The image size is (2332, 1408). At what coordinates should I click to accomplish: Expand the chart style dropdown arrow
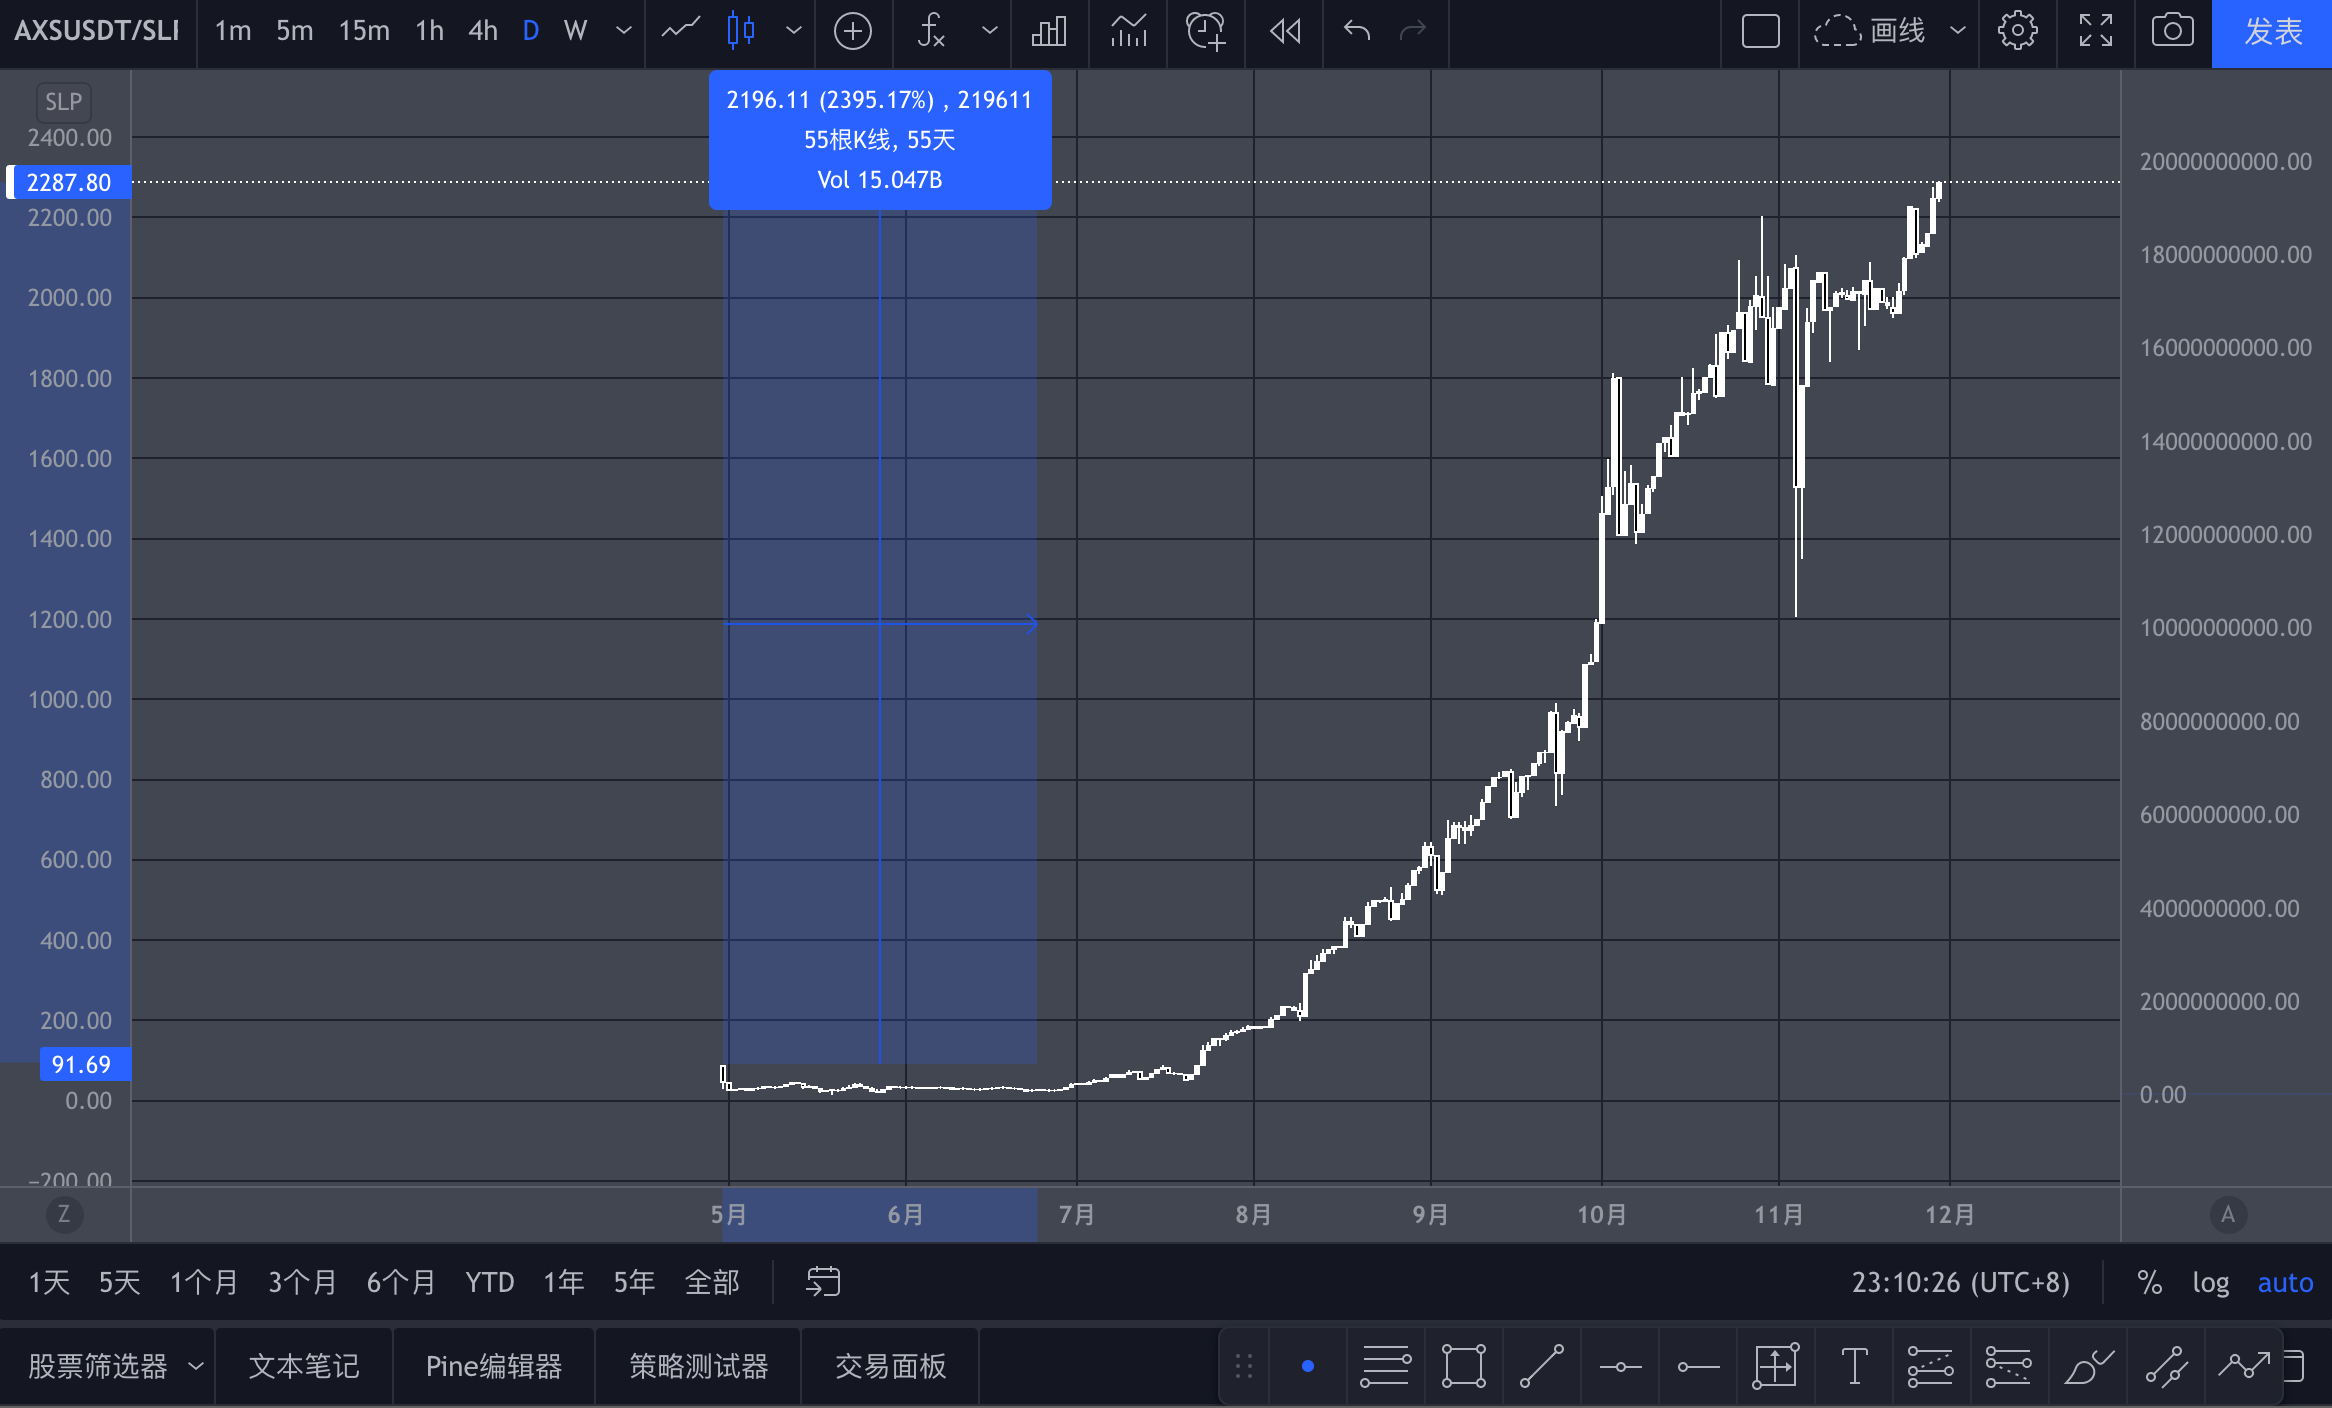click(x=794, y=31)
